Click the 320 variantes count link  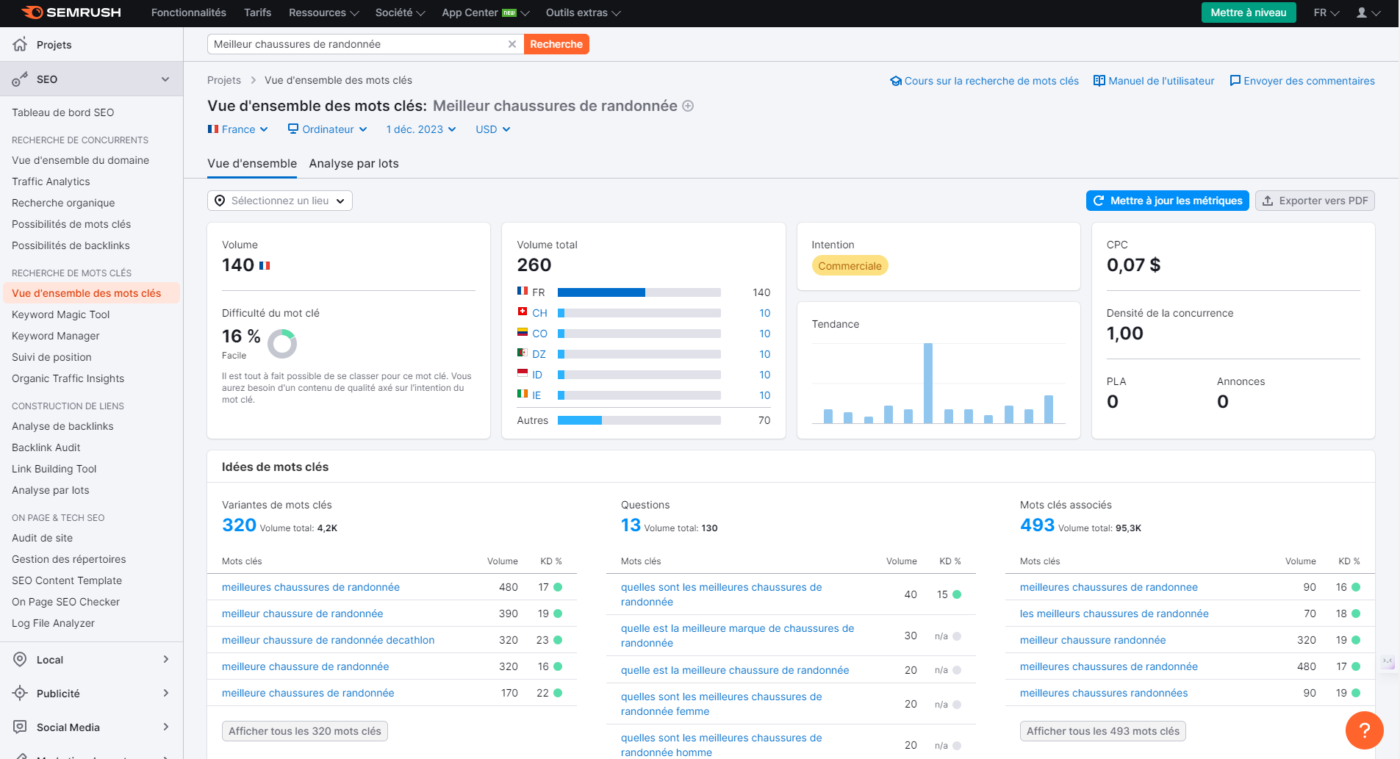pos(239,525)
